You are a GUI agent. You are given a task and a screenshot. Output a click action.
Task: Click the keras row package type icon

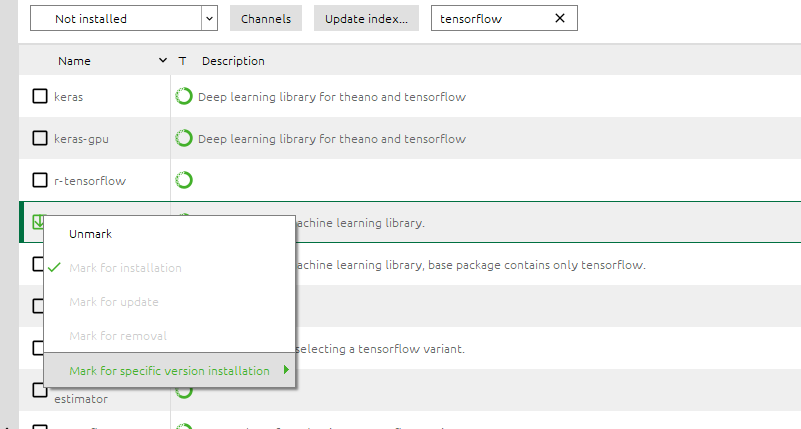[184, 96]
